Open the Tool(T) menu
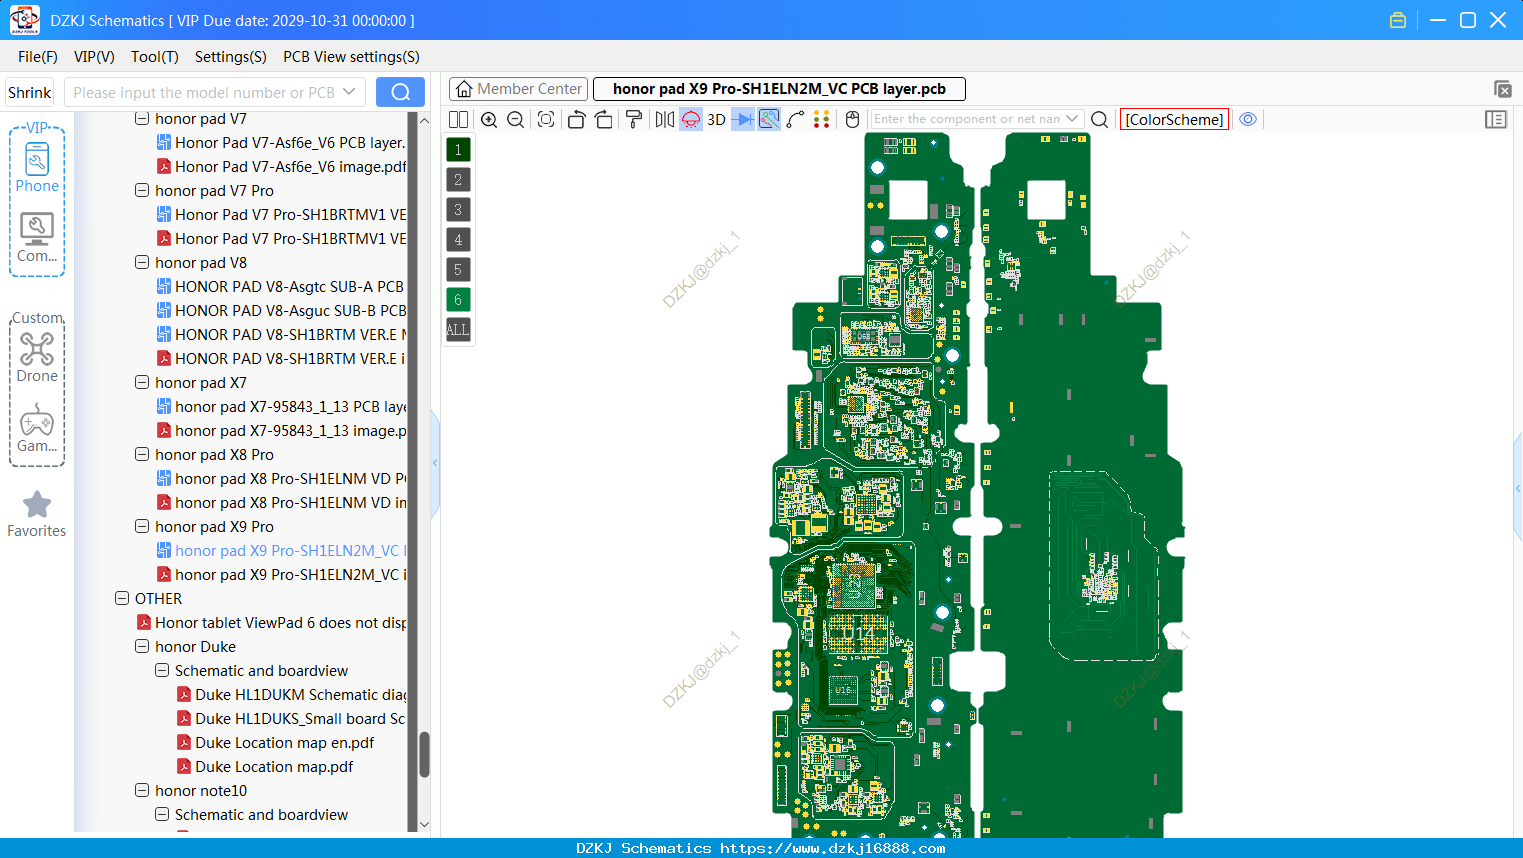This screenshot has width=1523, height=858. [x=155, y=57]
